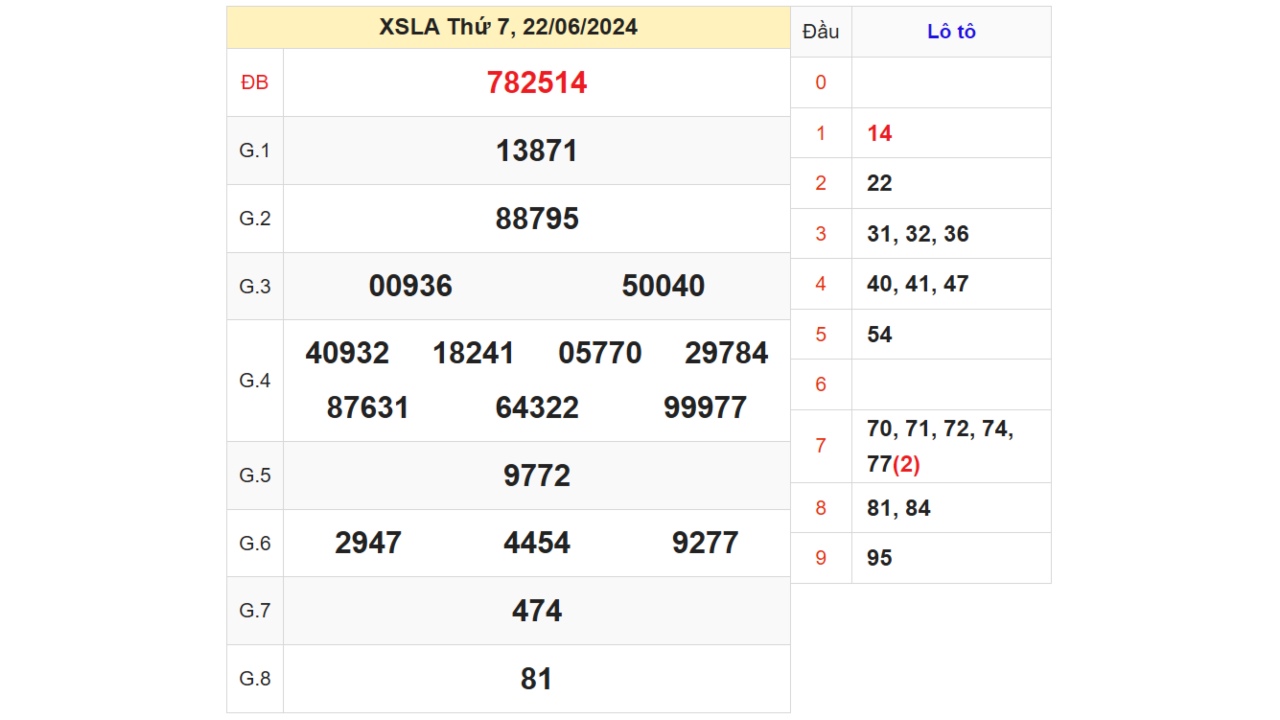Click fourth prize number 64322
The width and height of the screenshot is (1280, 720).
(537, 408)
